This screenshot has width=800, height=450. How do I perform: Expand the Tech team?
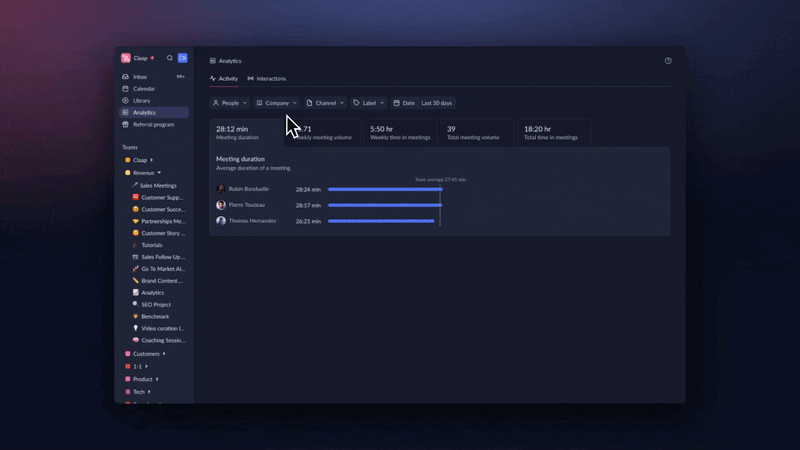149,392
